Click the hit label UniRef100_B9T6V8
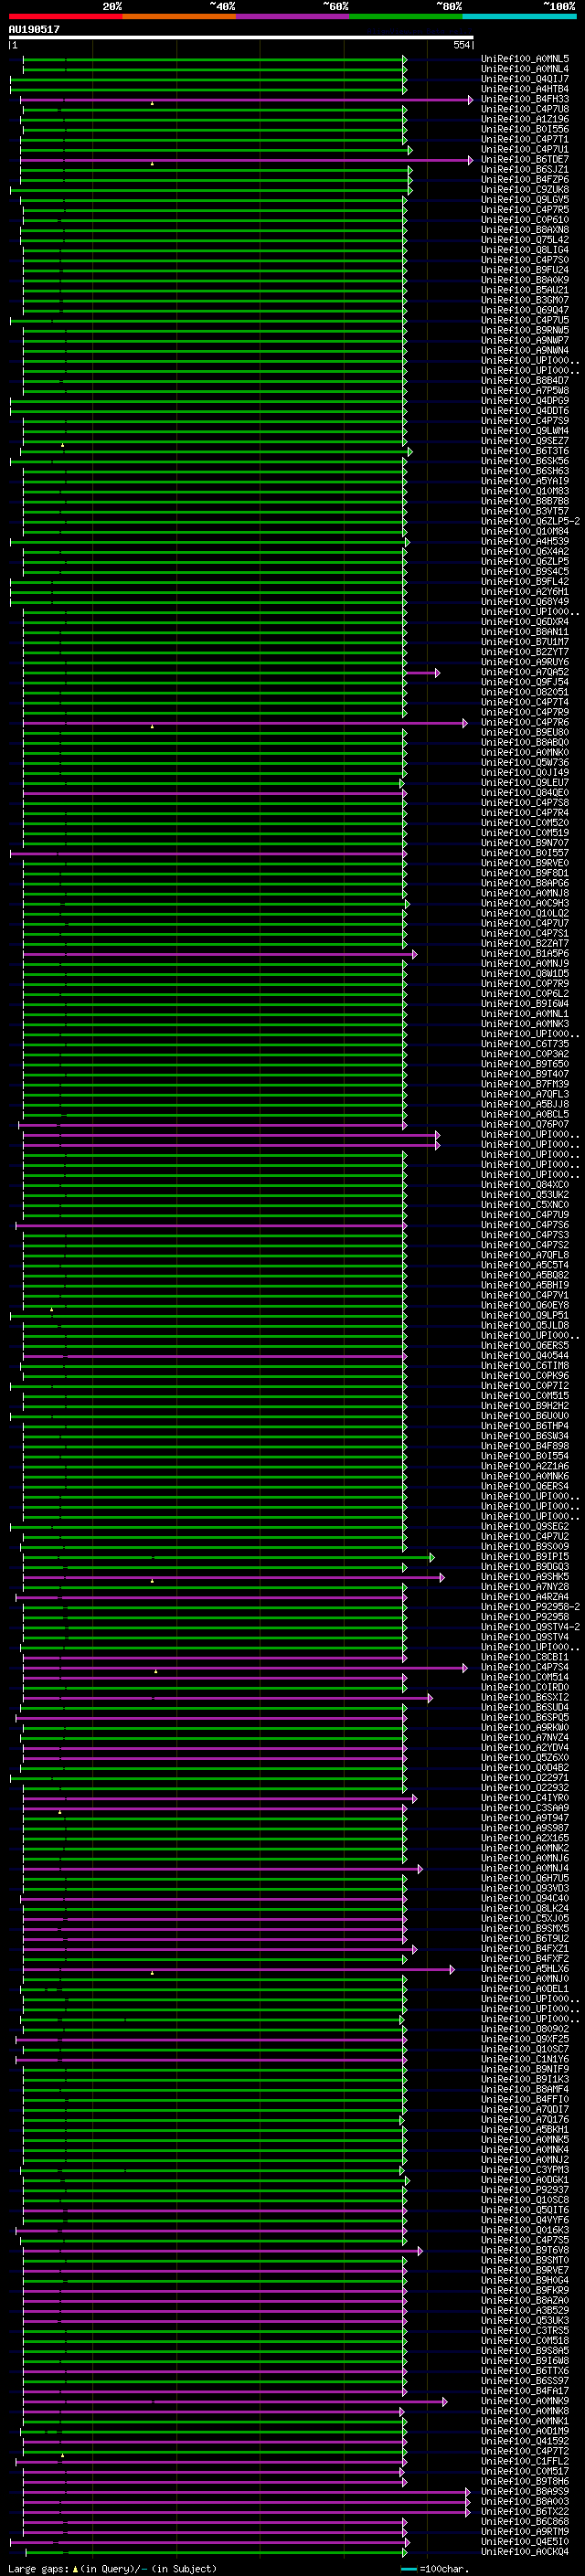The width and height of the screenshot is (585, 2576). click(x=525, y=2251)
